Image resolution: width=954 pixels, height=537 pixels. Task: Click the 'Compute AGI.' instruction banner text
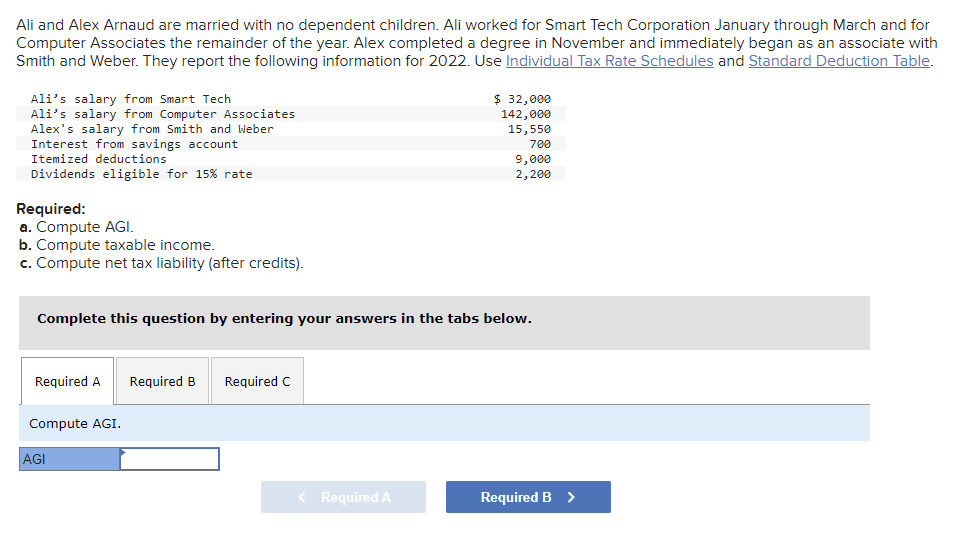(75, 423)
